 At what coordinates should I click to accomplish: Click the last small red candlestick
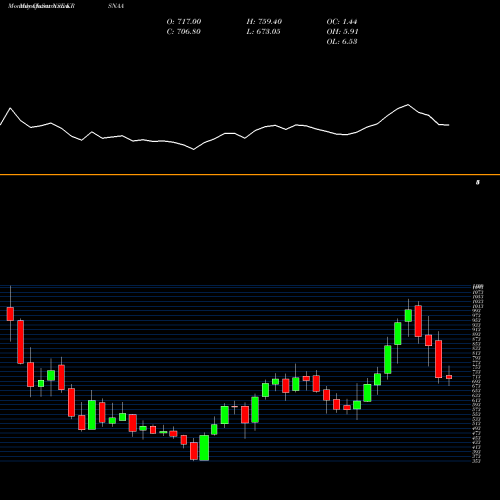[x=449, y=377]
